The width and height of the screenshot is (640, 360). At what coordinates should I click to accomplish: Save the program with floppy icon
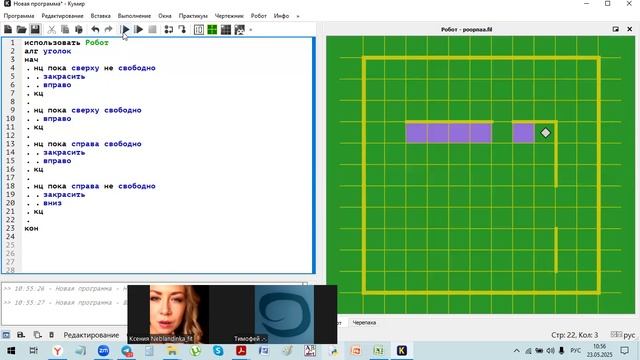35,29
